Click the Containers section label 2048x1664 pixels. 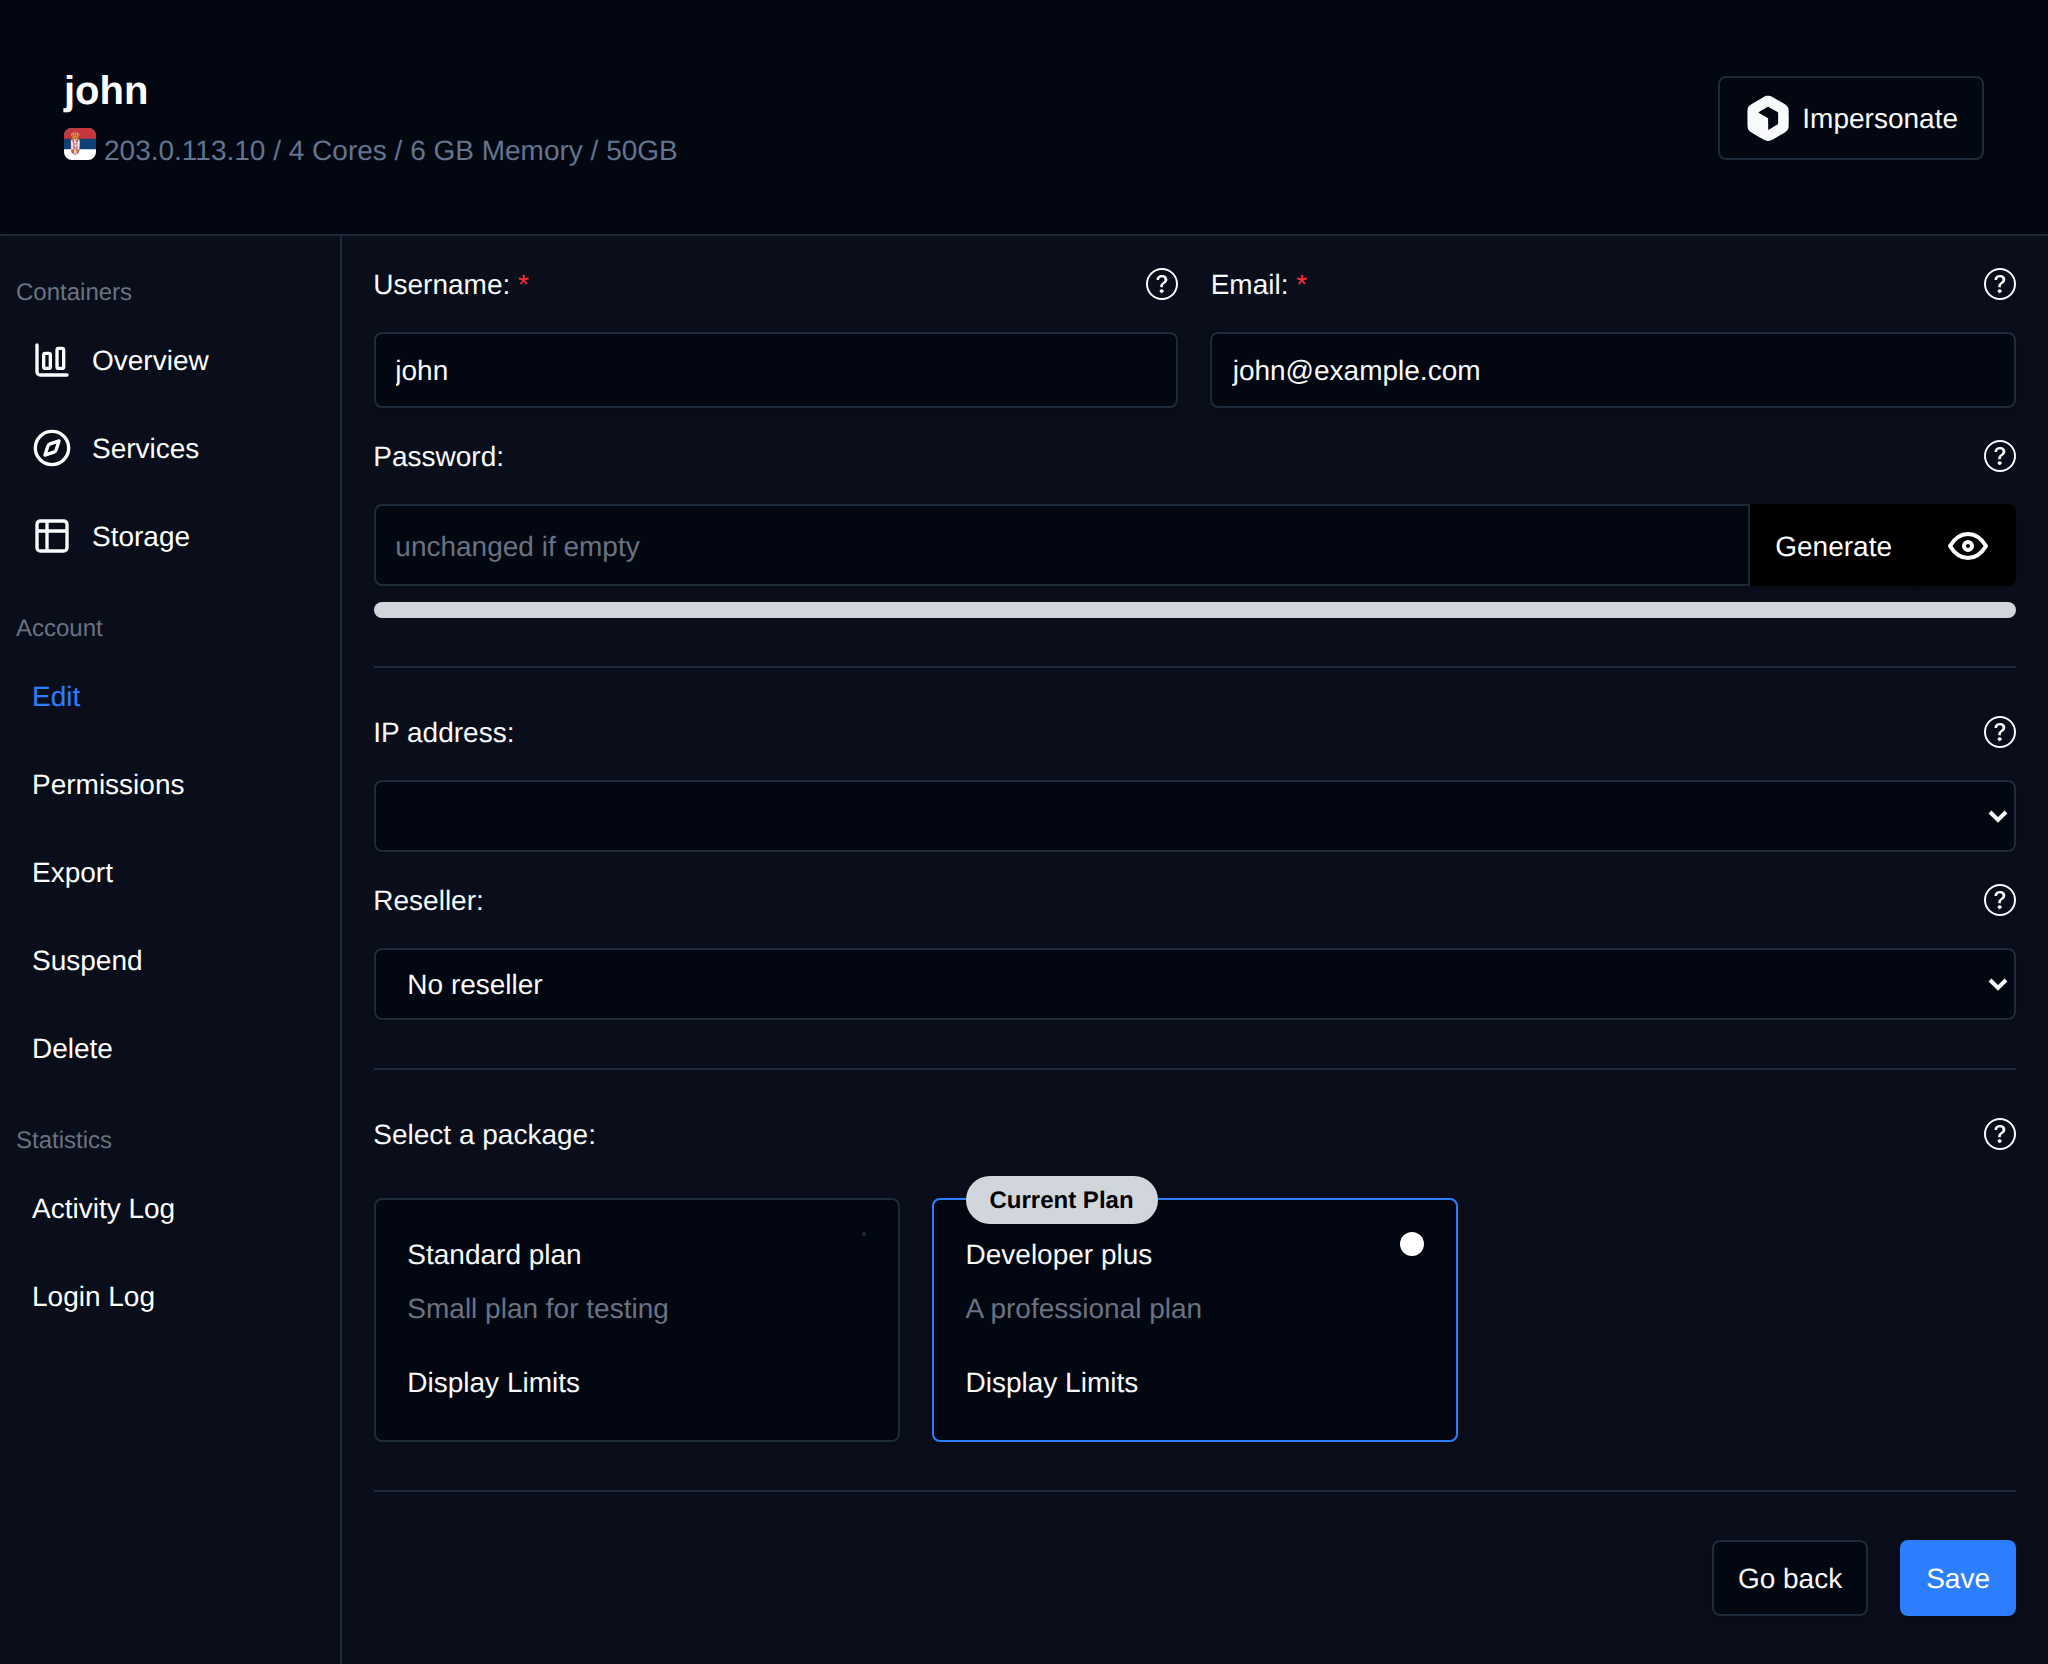pos(74,292)
